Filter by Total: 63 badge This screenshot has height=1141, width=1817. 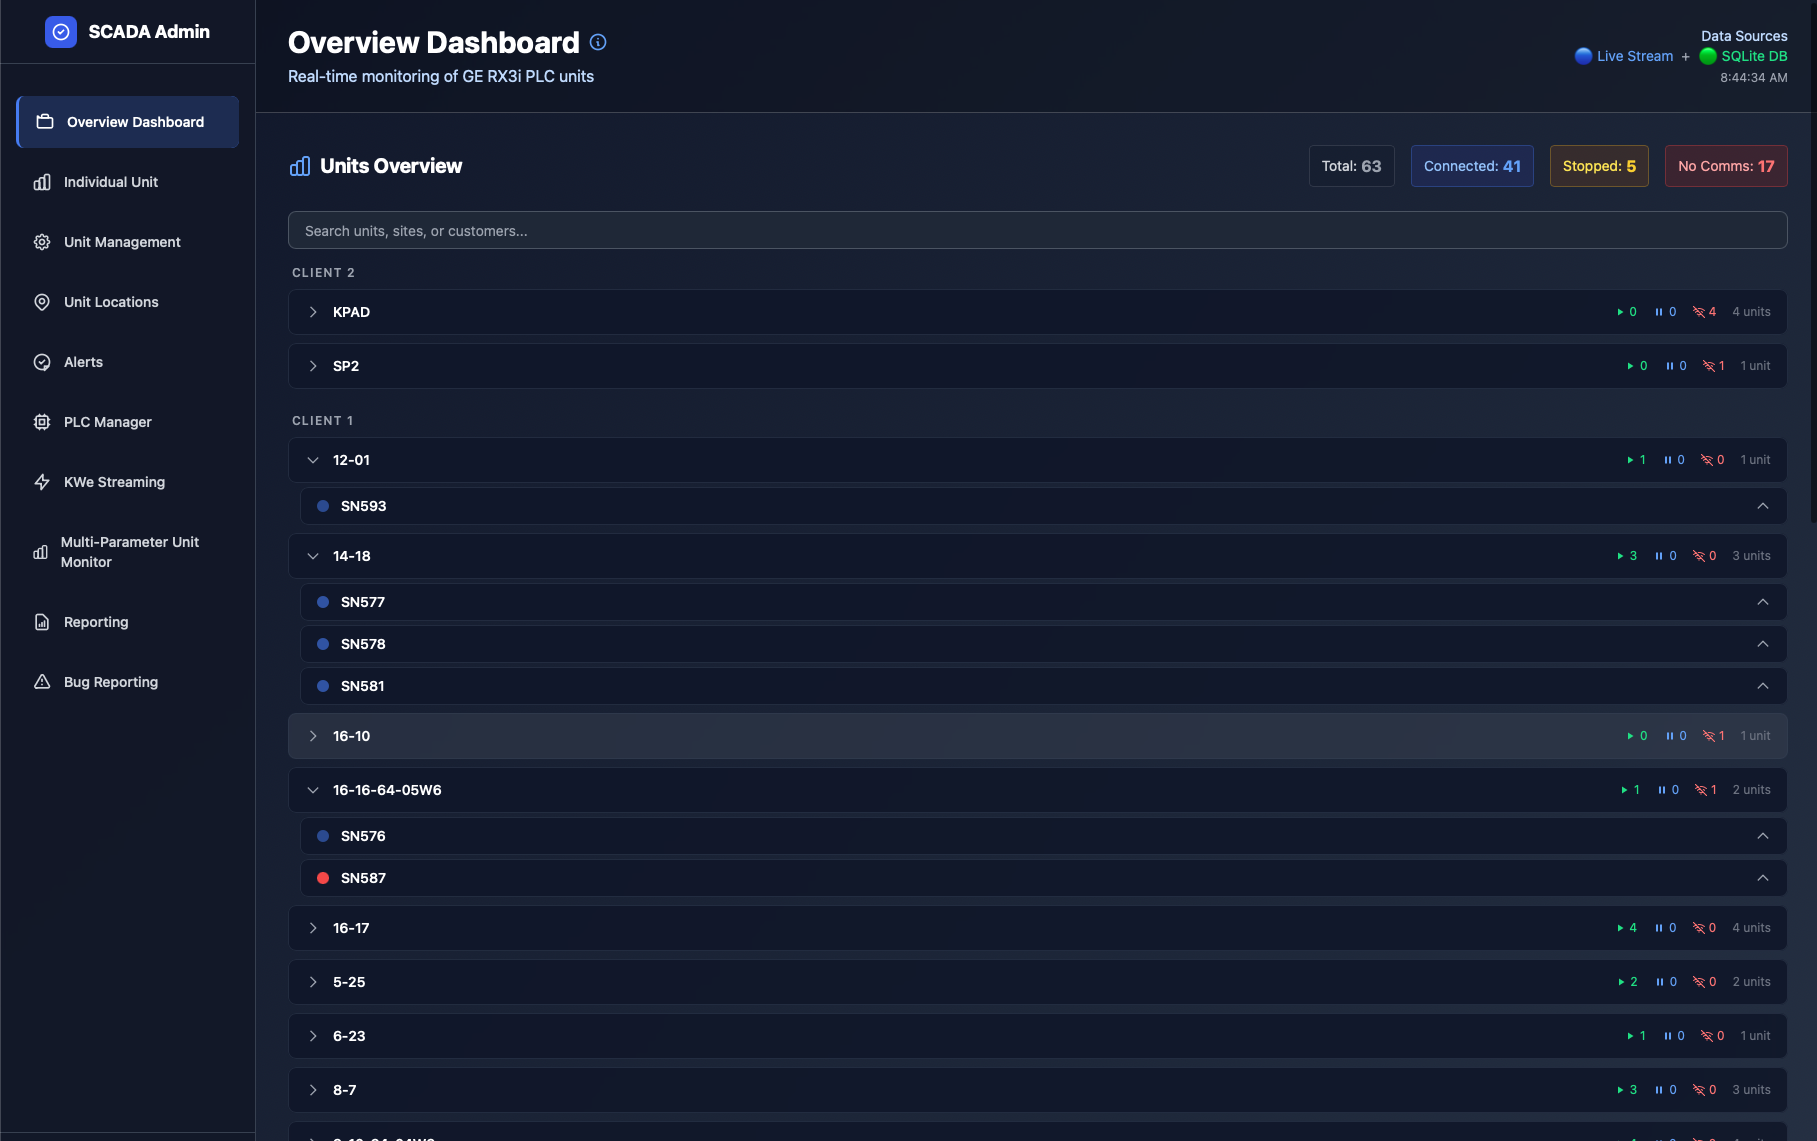1351,166
